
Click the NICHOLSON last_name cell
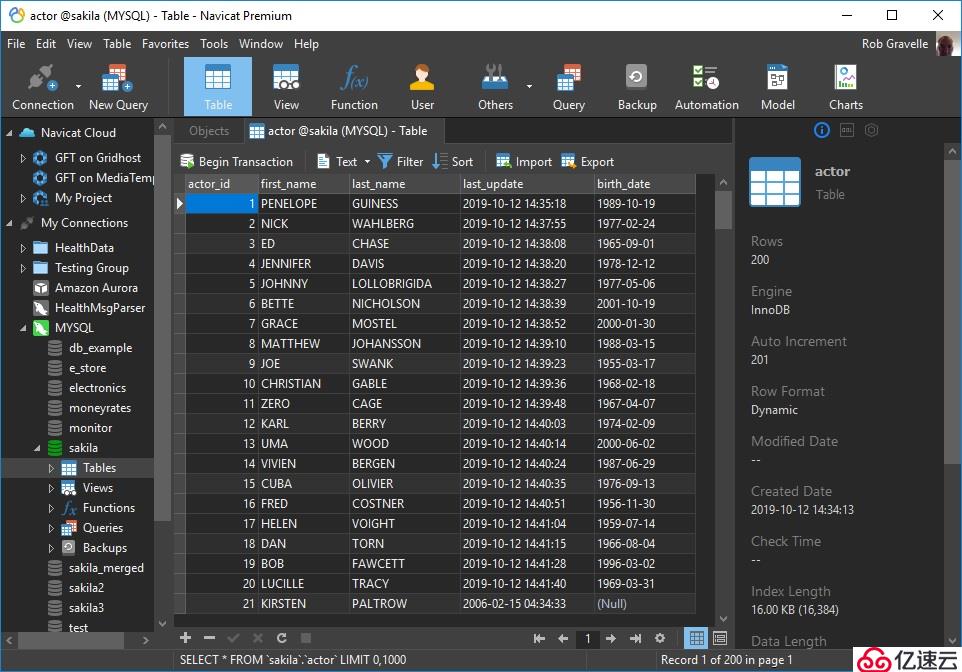coord(404,304)
